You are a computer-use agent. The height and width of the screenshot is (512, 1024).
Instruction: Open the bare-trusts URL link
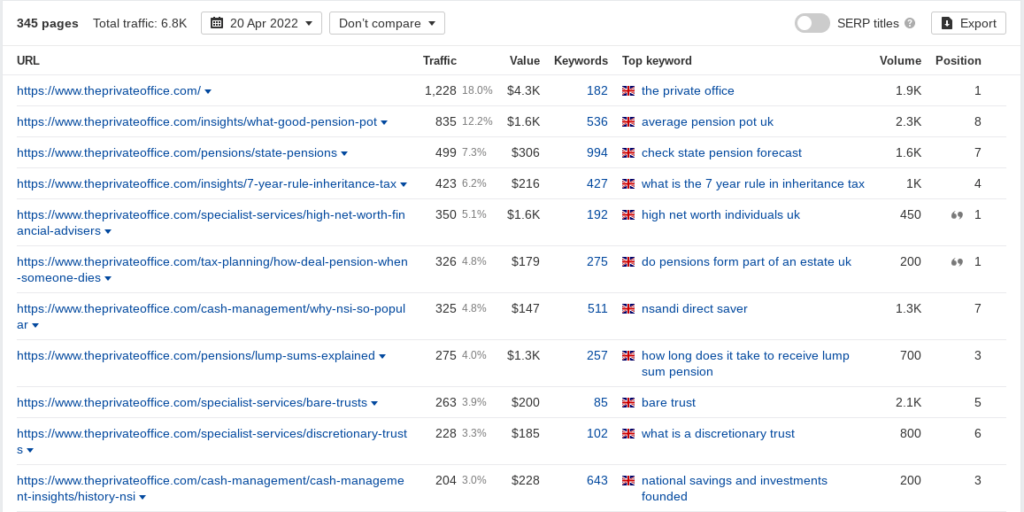192,403
